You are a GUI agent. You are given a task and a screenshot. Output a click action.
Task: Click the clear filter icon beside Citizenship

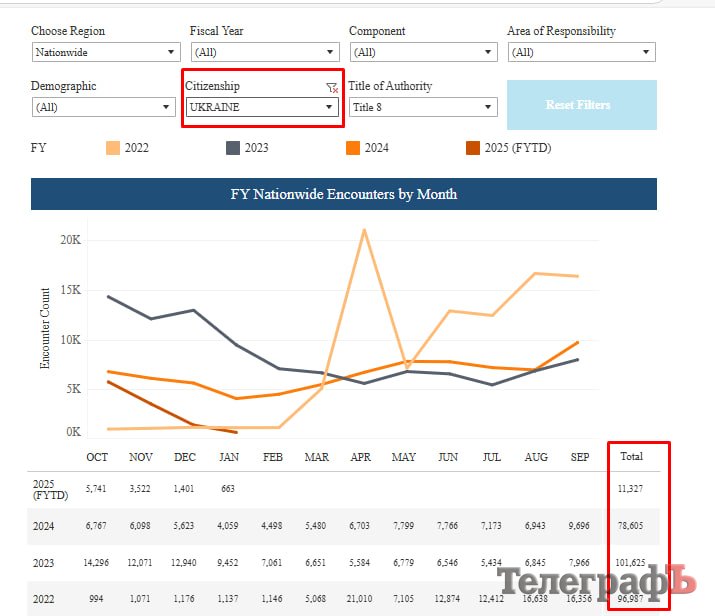[332, 88]
